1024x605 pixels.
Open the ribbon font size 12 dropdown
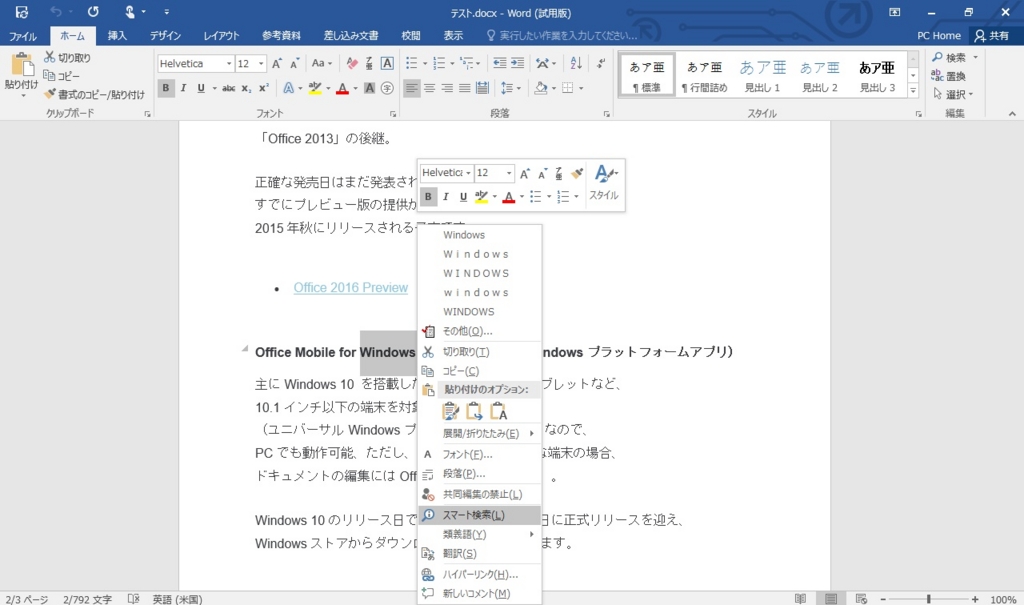coord(261,63)
